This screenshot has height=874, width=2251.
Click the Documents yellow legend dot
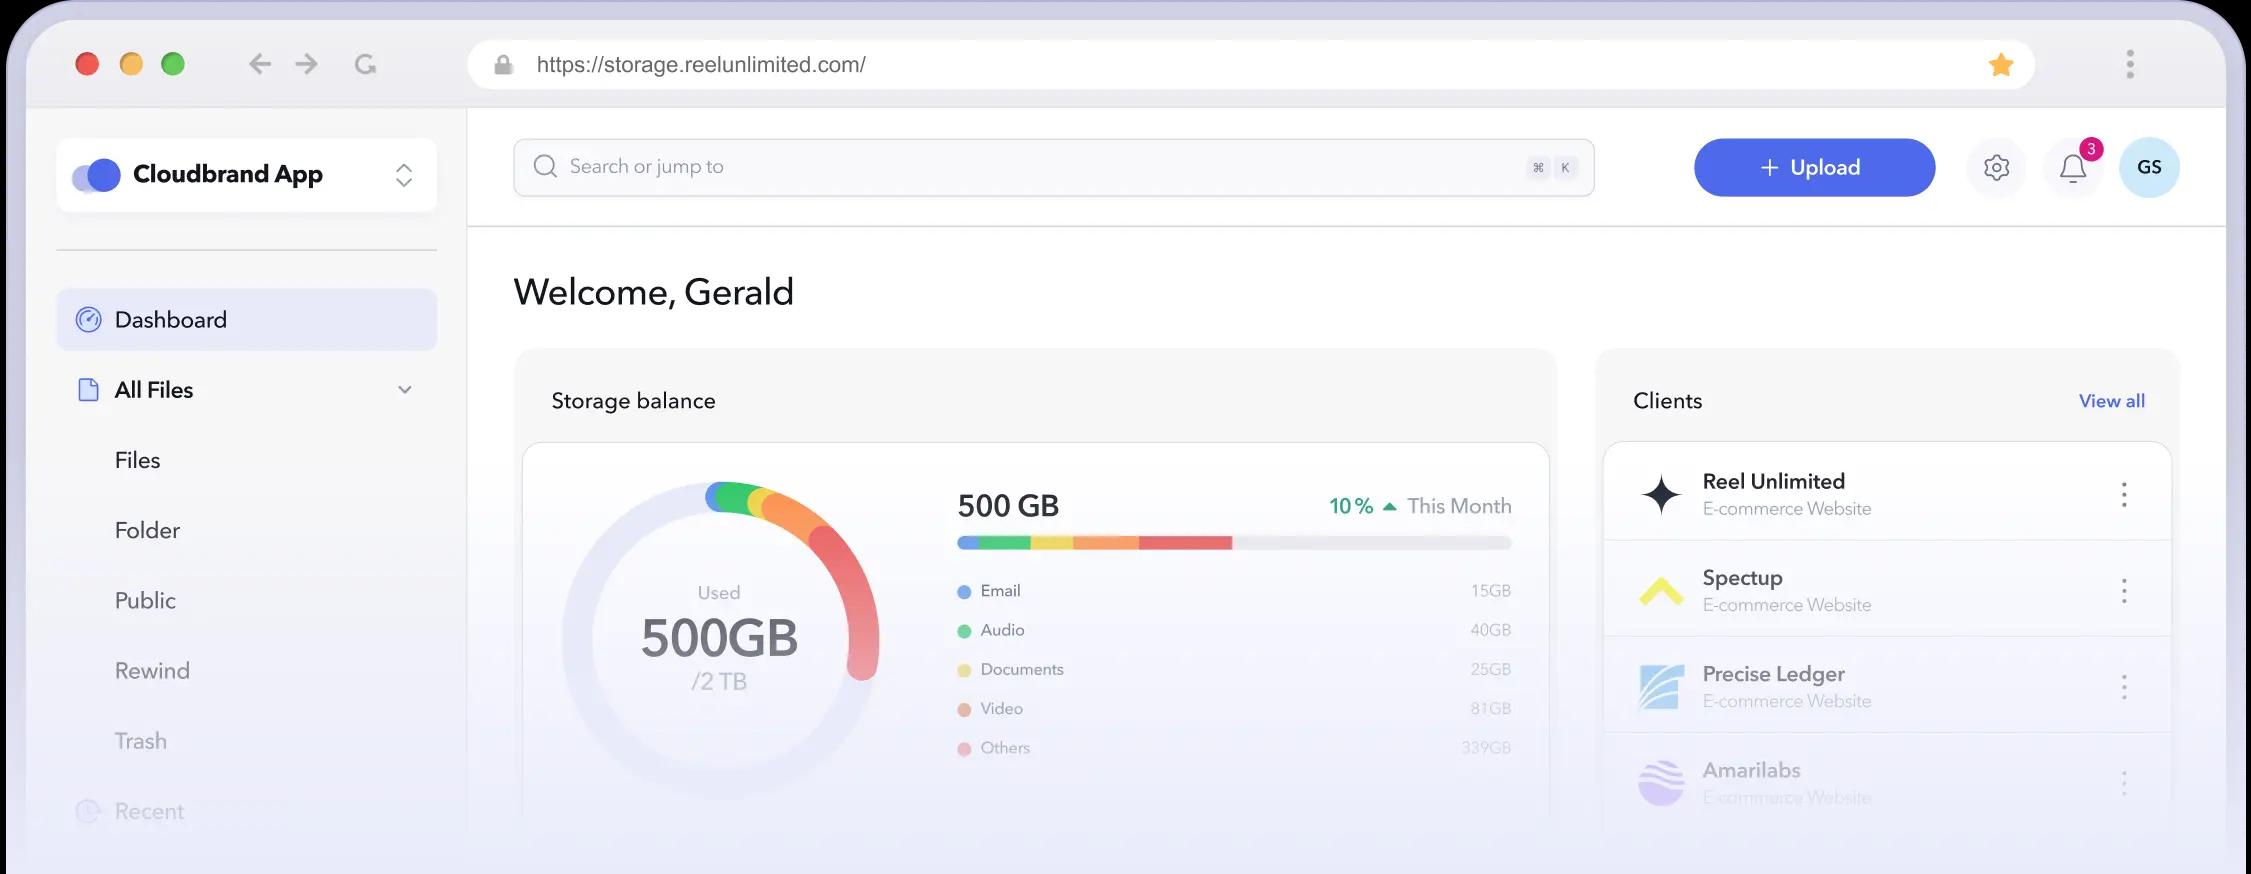[964, 670]
